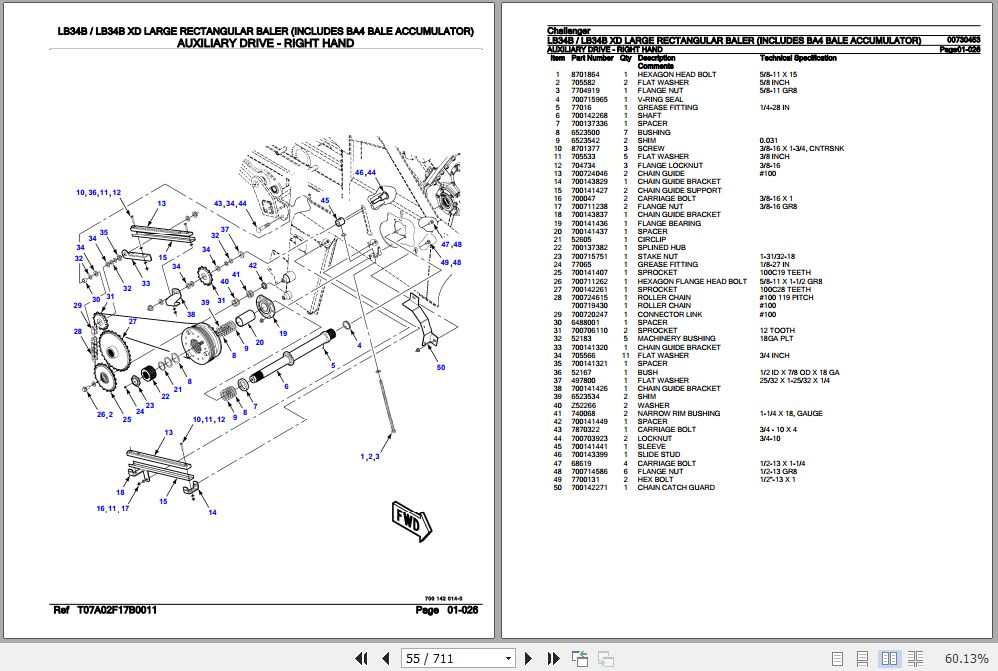Open the page number dropdown

pyautogui.click(x=508, y=658)
